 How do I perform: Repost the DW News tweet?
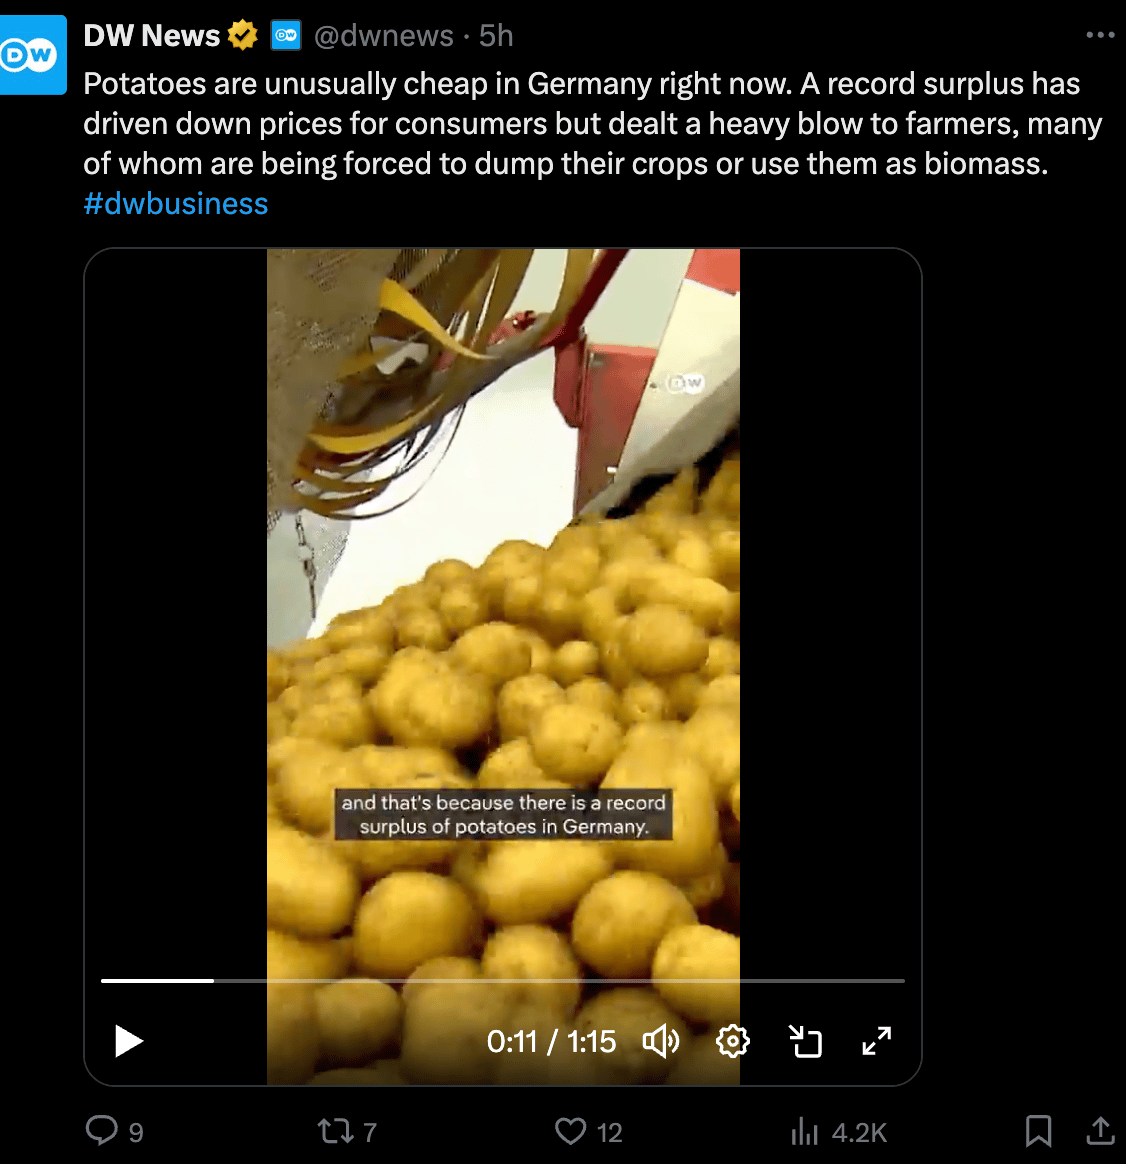pos(335,1131)
